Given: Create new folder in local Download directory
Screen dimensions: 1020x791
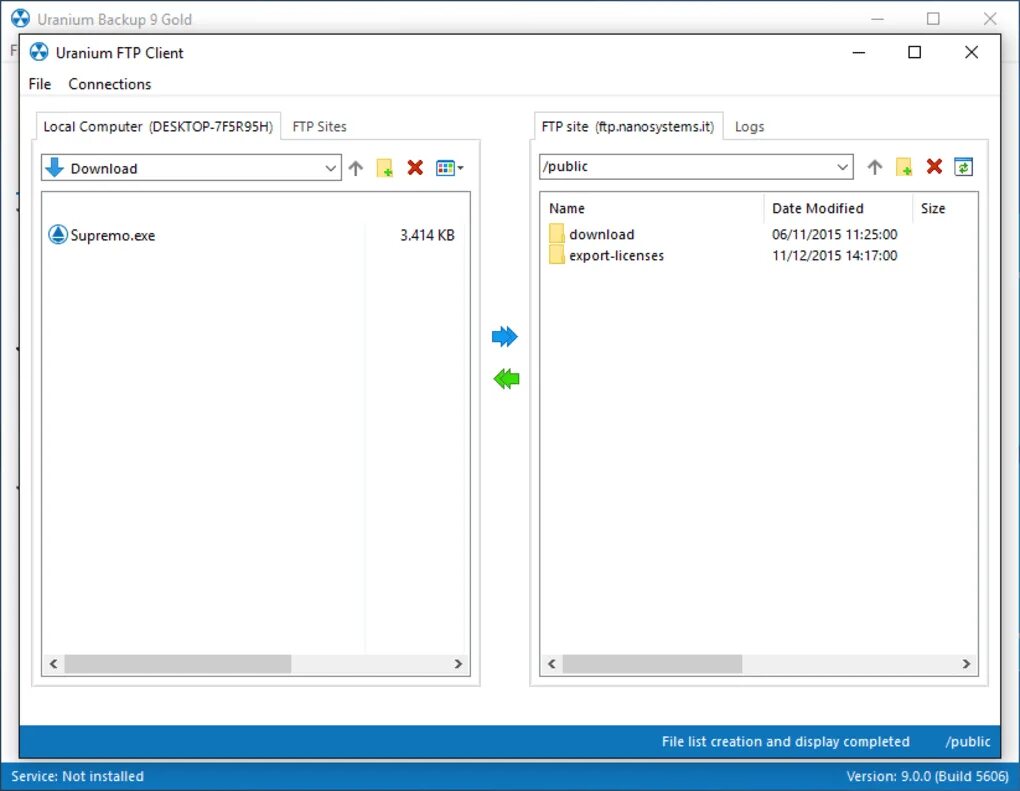Looking at the screenshot, I should click(384, 168).
